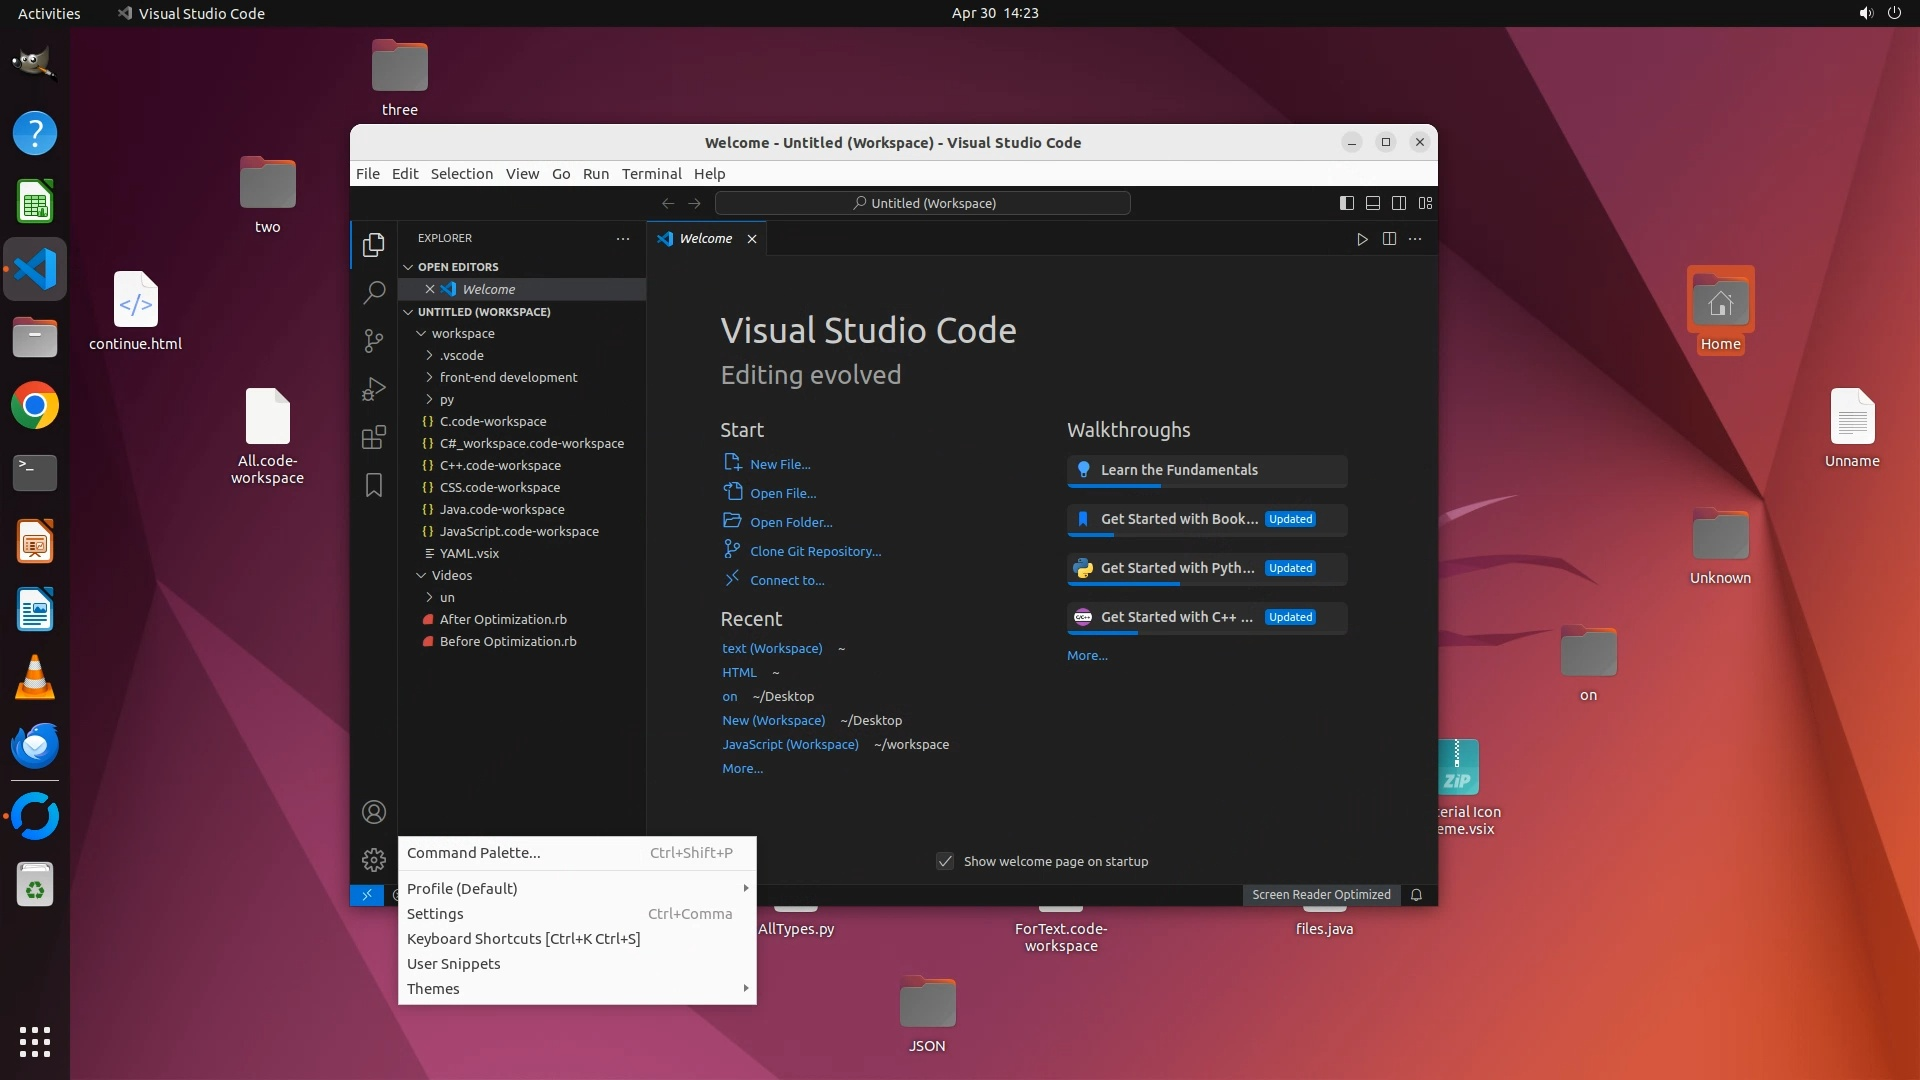Click the Bookmarks icon in activity bar
The image size is (1920, 1080).
(x=374, y=485)
